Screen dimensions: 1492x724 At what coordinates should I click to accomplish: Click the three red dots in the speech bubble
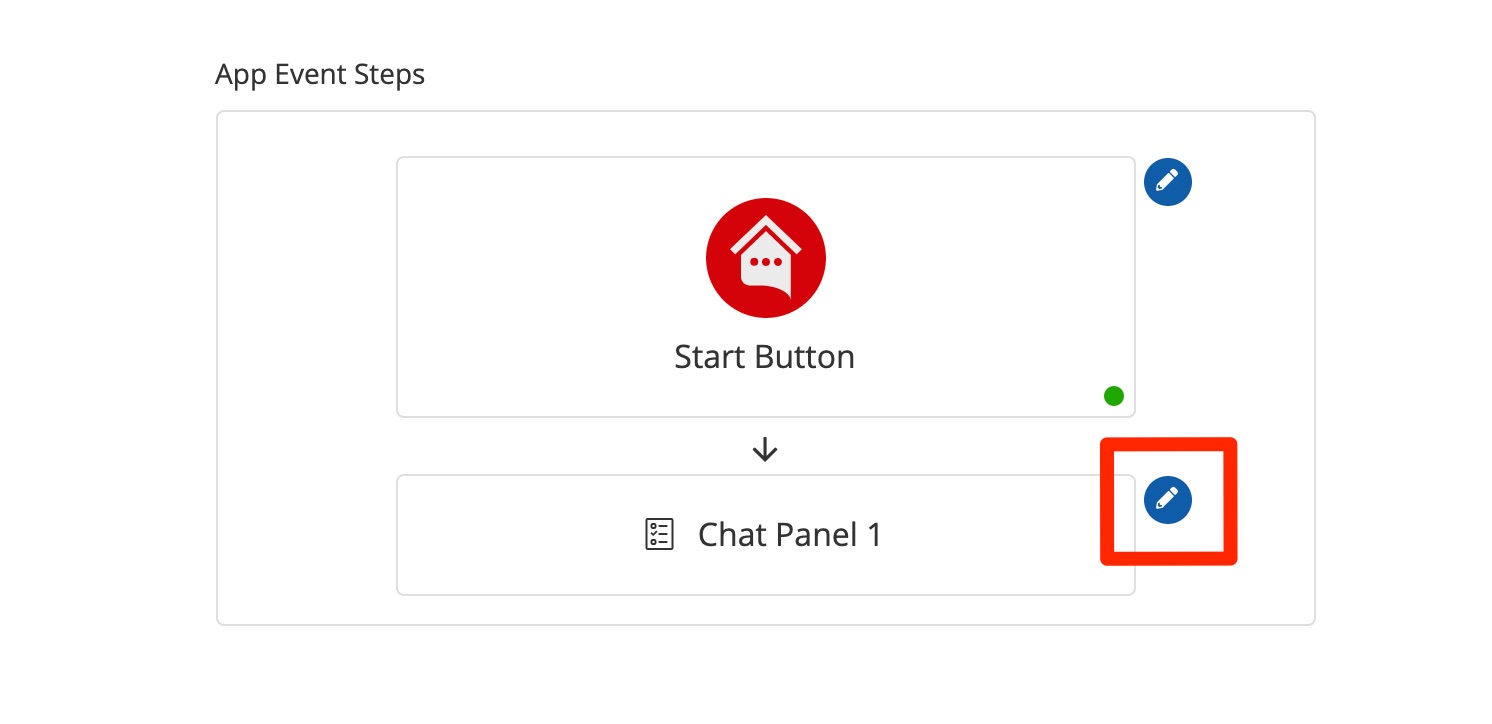coord(765,262)
